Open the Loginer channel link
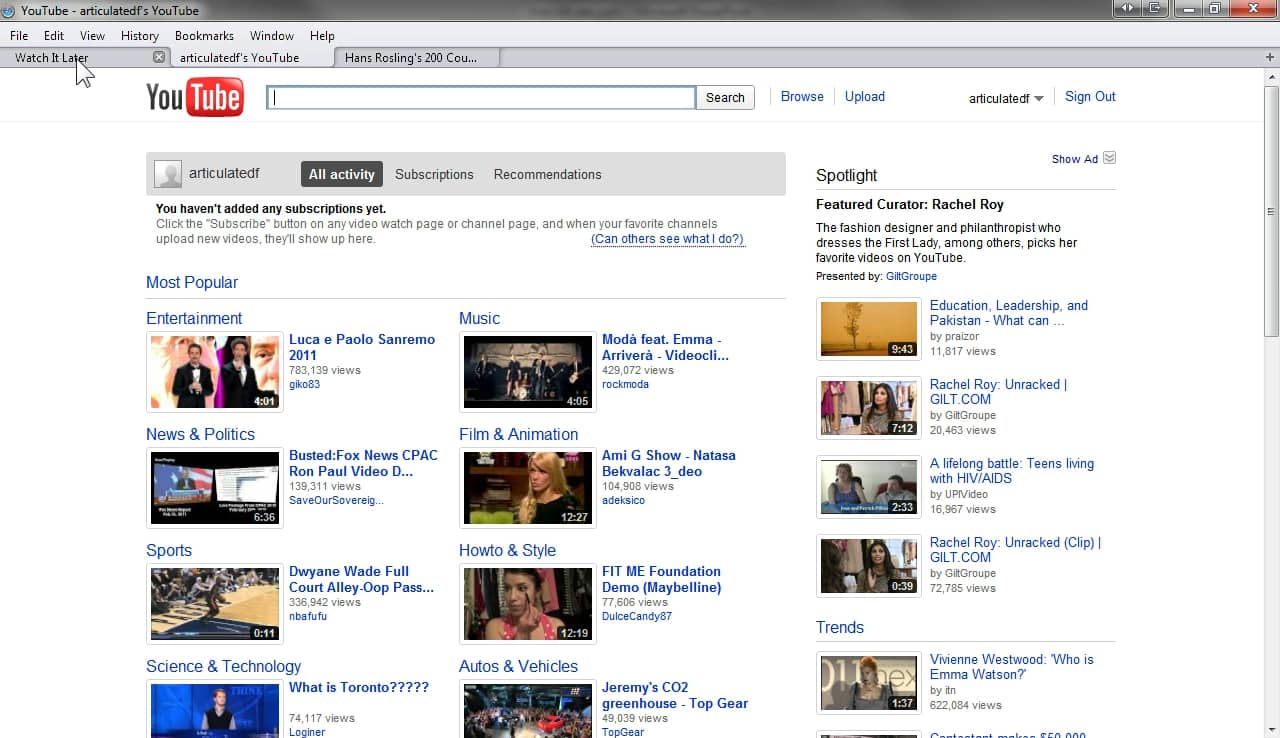The image size is (1280, 738). (307, 732)
